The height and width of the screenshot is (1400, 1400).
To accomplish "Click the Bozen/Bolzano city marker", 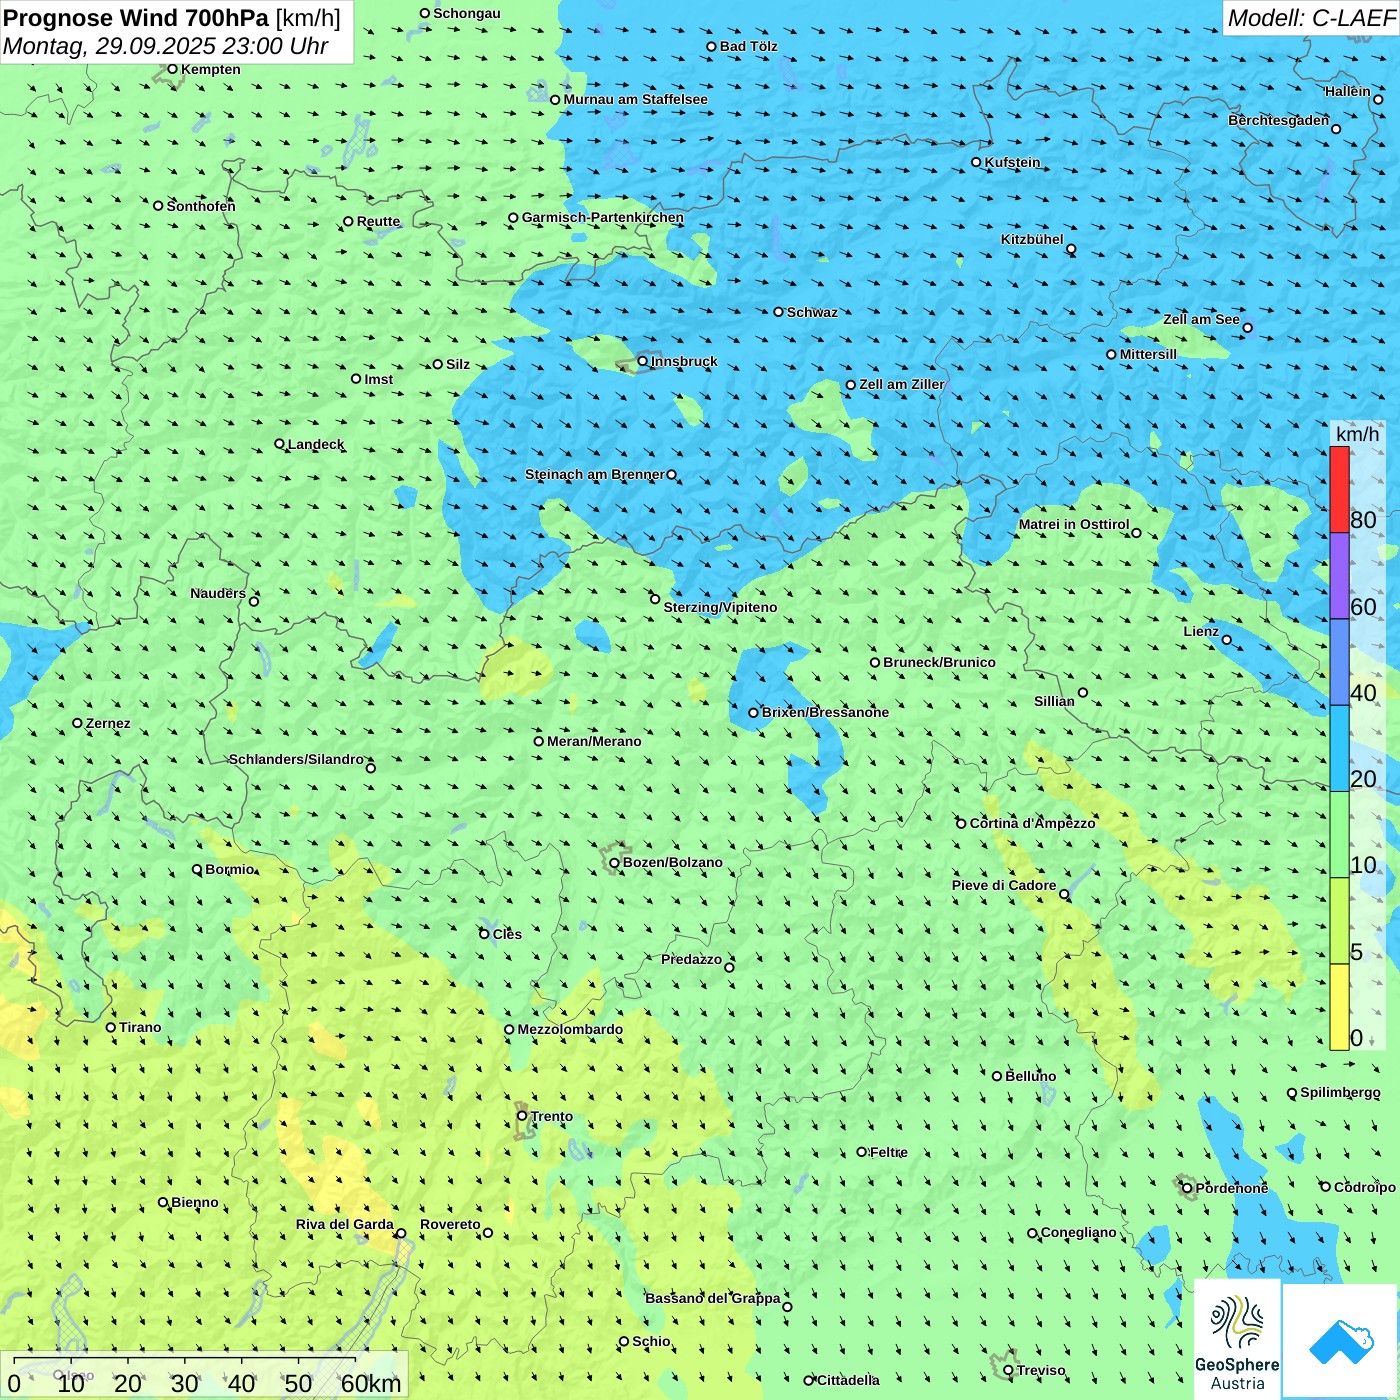I will [x=615, y=862].
